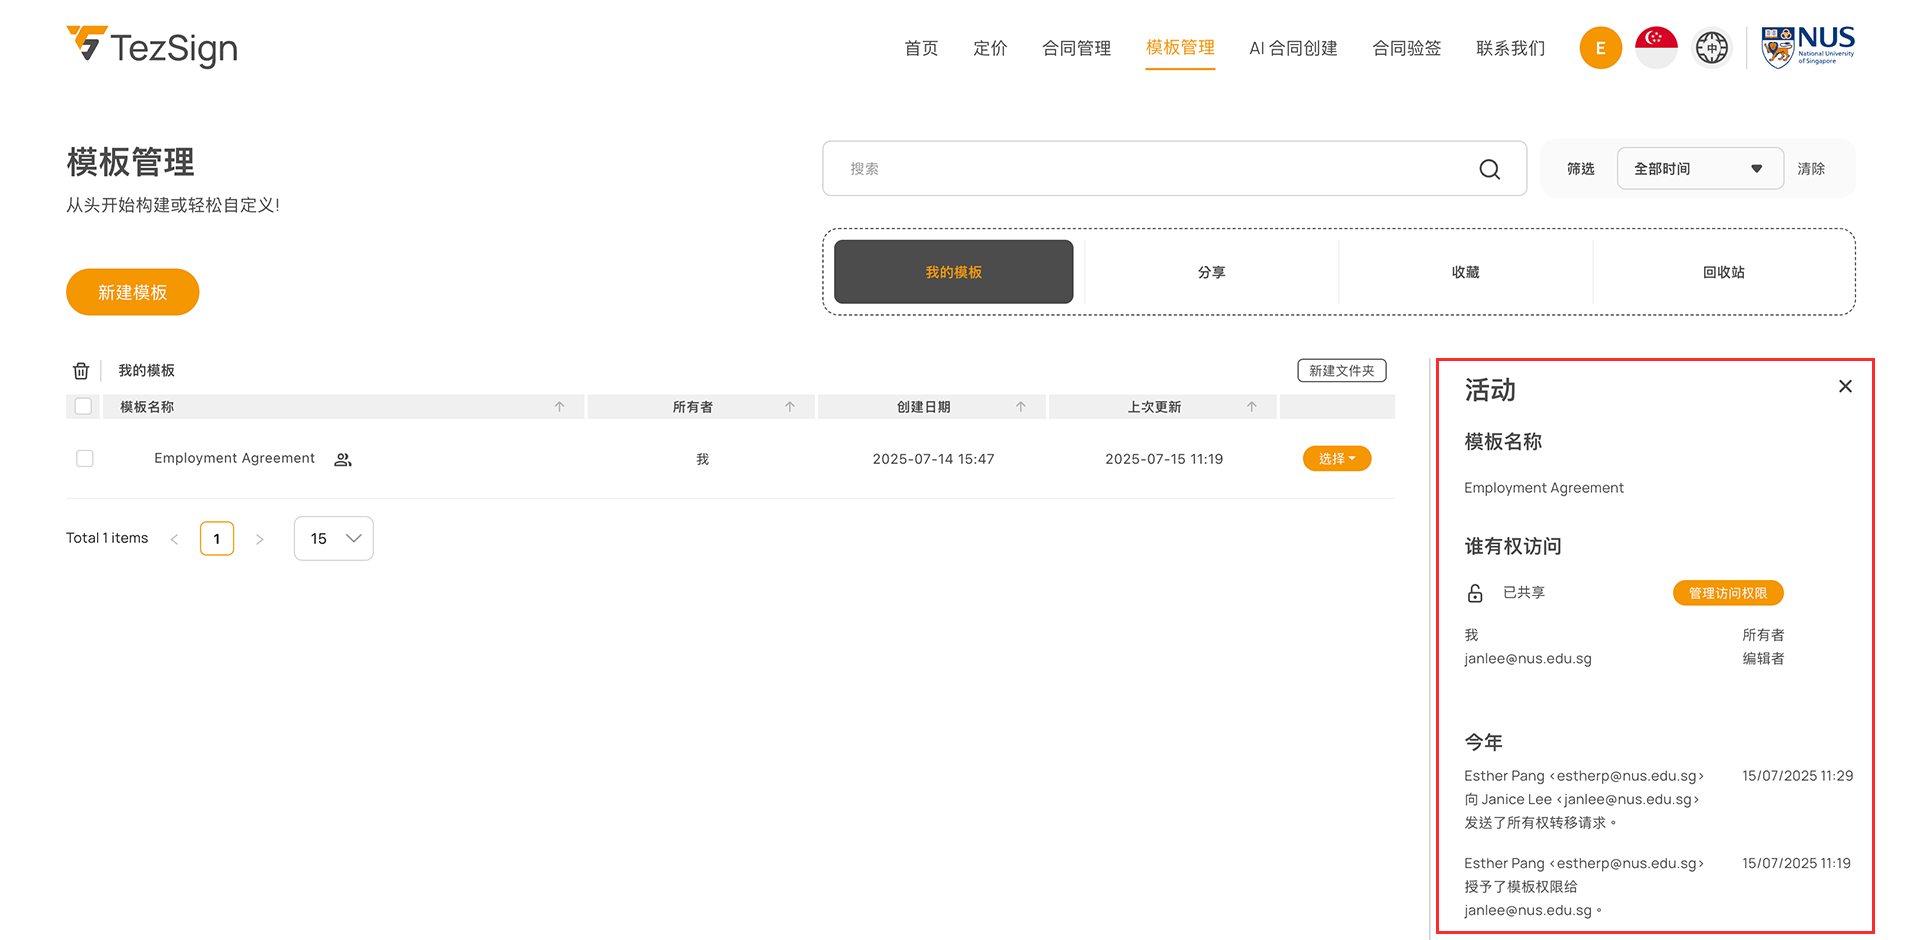The width and height of the screenshot is (1920, 940).
Task: Click the Singapore flag region icon
Action: point(1656,48)
